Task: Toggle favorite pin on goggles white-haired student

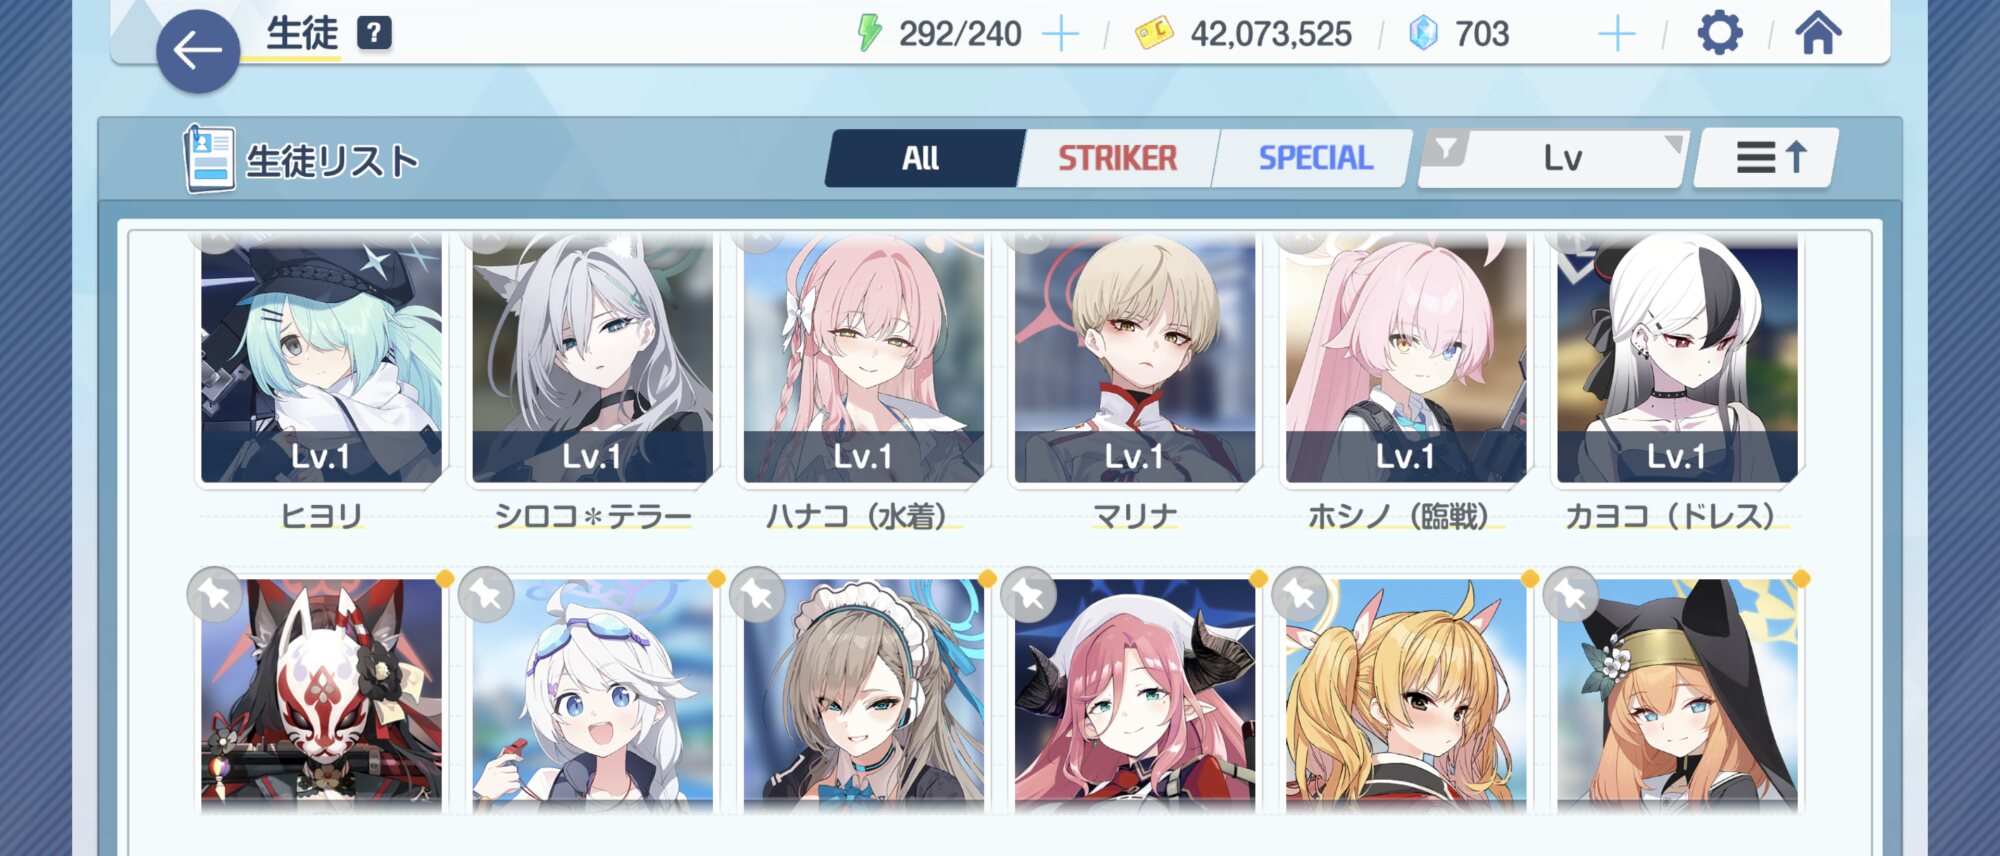Action: coord(486,595)
